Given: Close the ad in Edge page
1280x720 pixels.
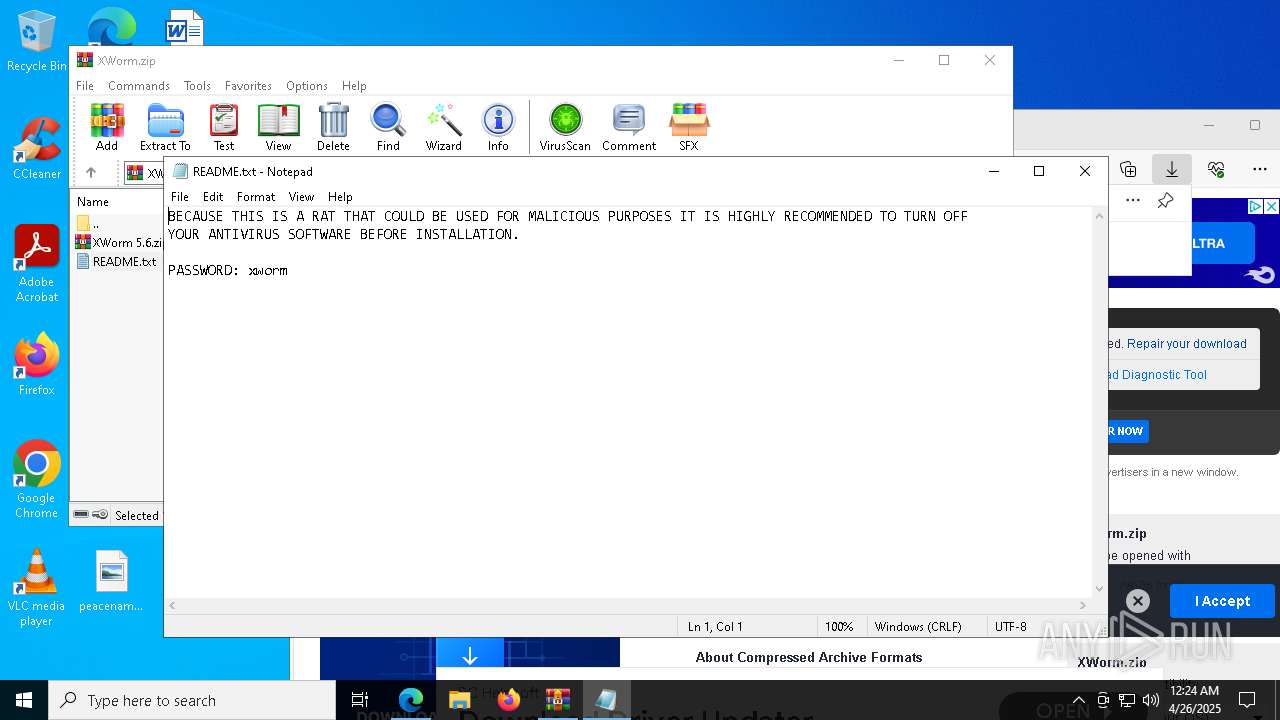Looking at the screenshot, I should [1271, 206].
